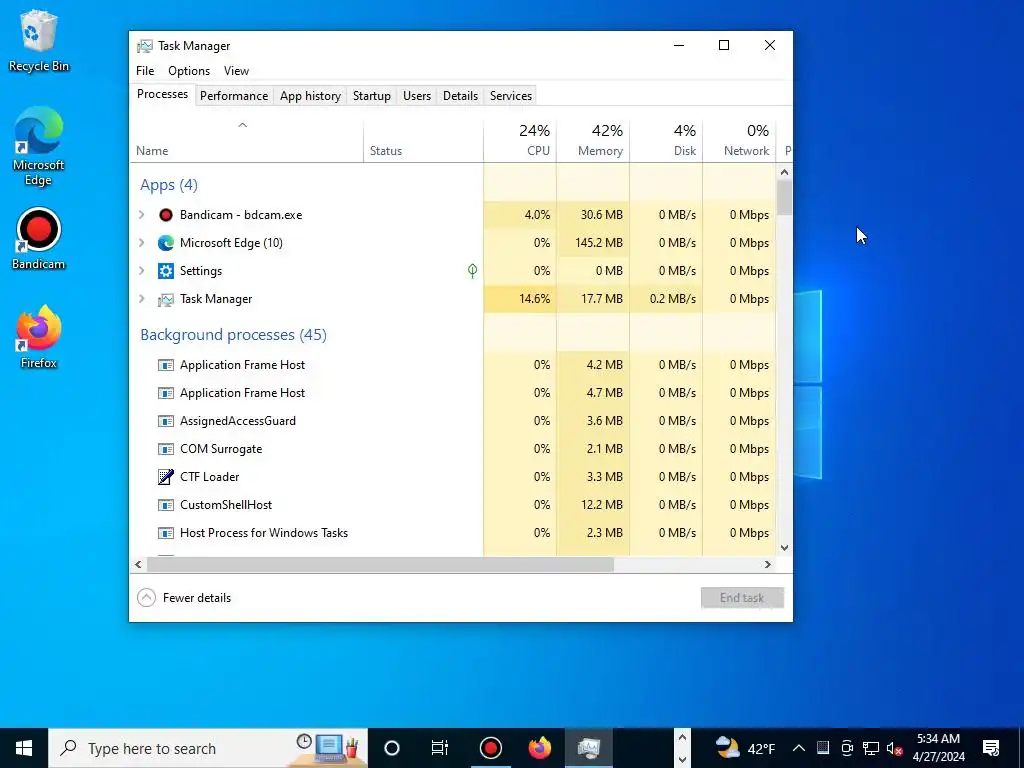The height and width of the screenshot is (768, 1024).
Task: Open the Options menu
Action: 189,71
